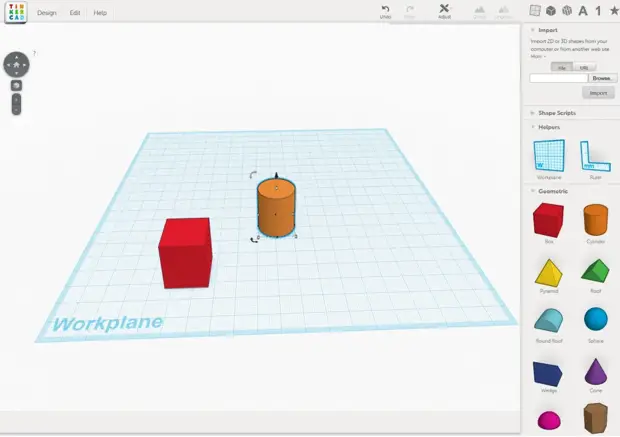Click the Undo icon
This screenshot has width=620, height=437.
pos(385,9)
